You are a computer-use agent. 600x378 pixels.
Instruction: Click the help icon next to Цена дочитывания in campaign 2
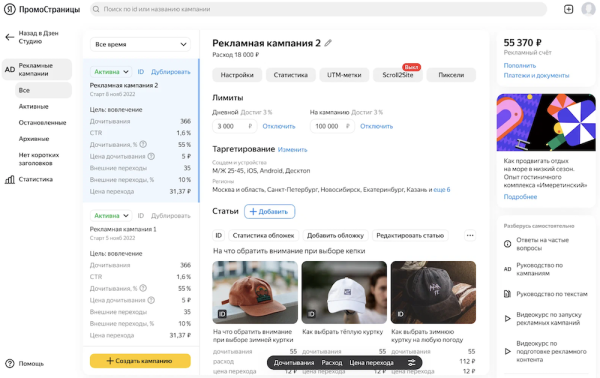(x=151, y=156)
